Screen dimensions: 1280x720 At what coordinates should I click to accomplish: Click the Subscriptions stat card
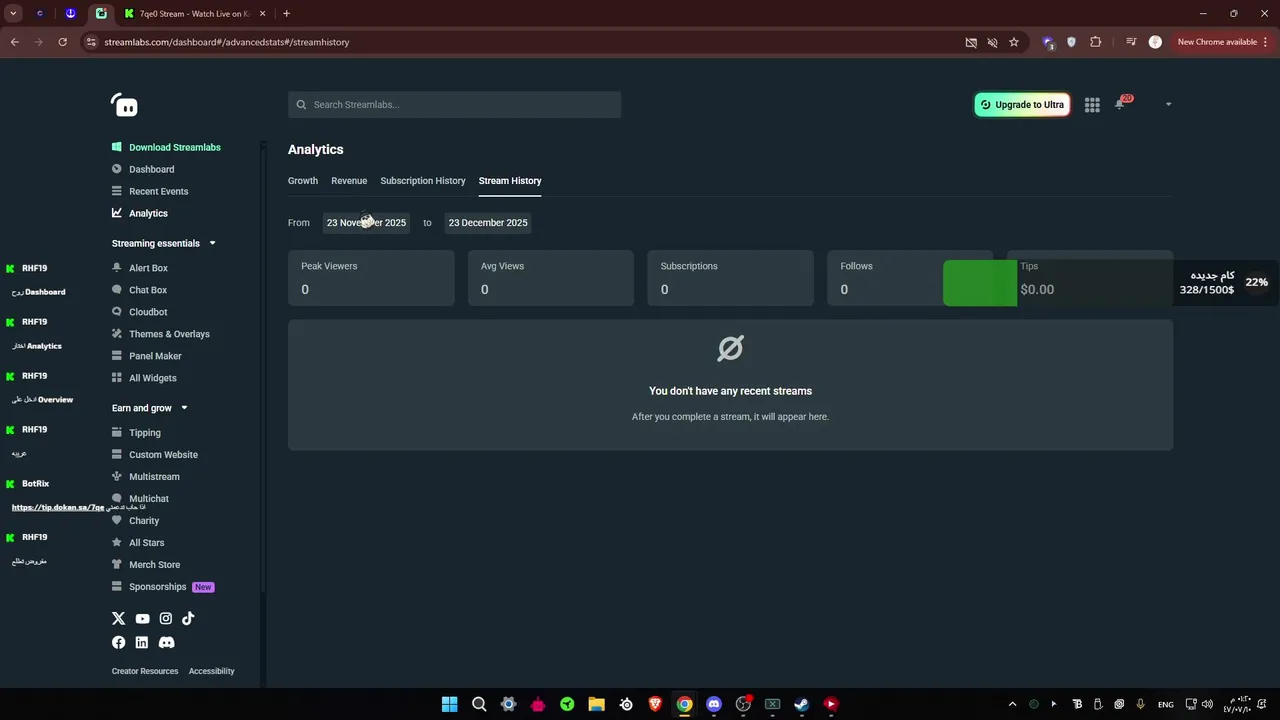point(730,278)
